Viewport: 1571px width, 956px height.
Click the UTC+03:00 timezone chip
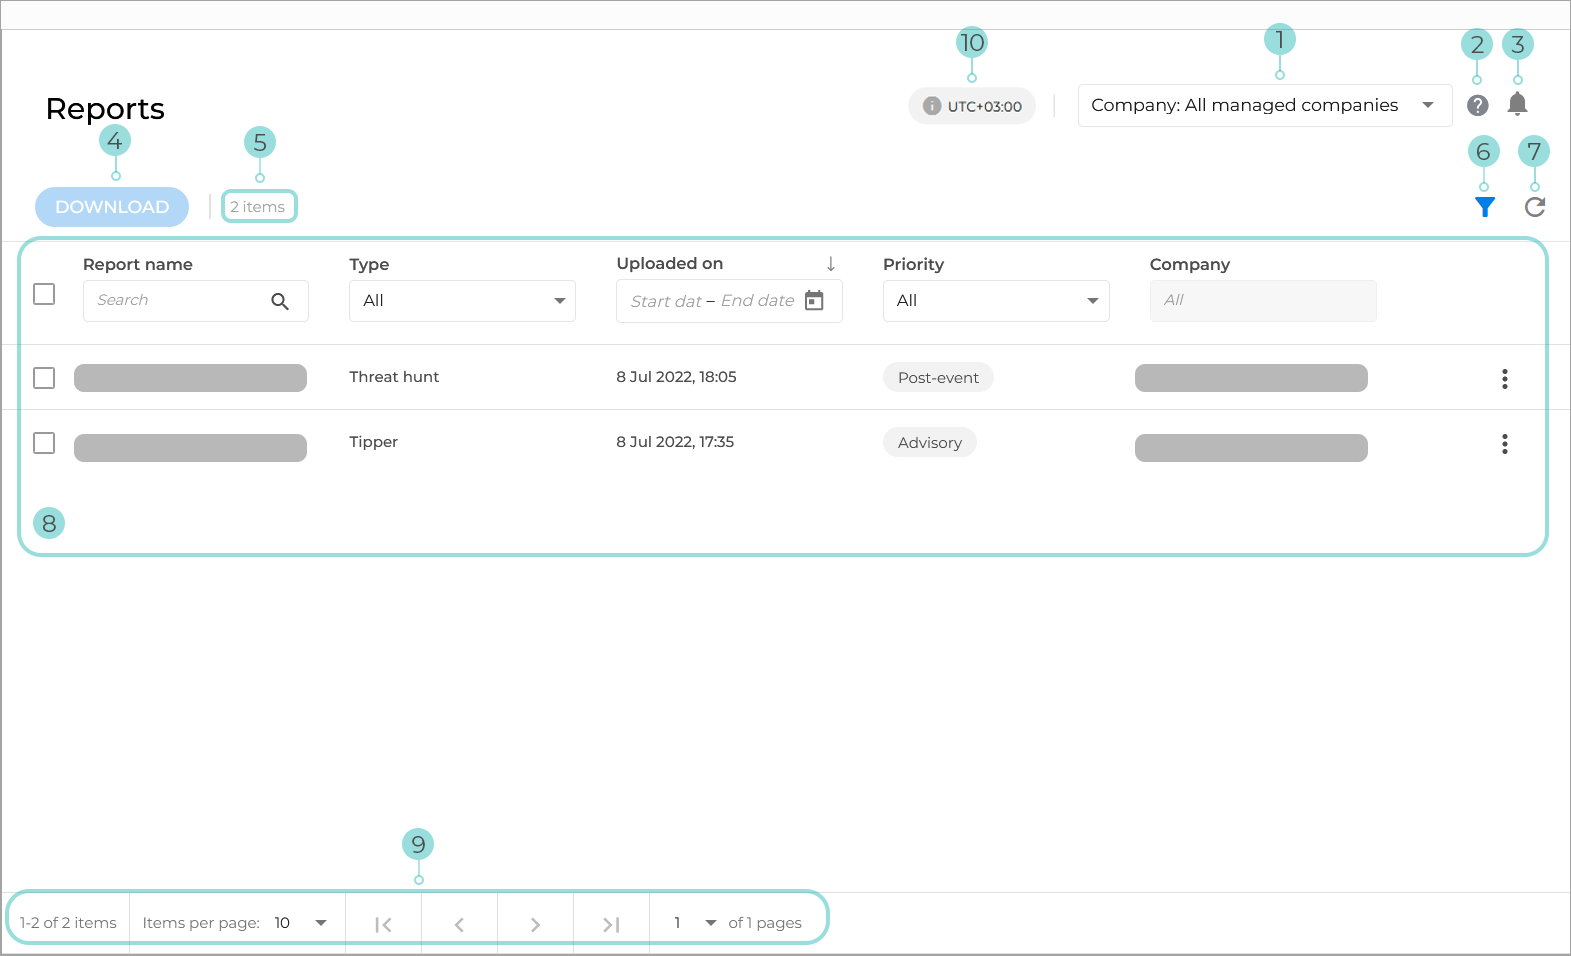(x=972, y=106)
